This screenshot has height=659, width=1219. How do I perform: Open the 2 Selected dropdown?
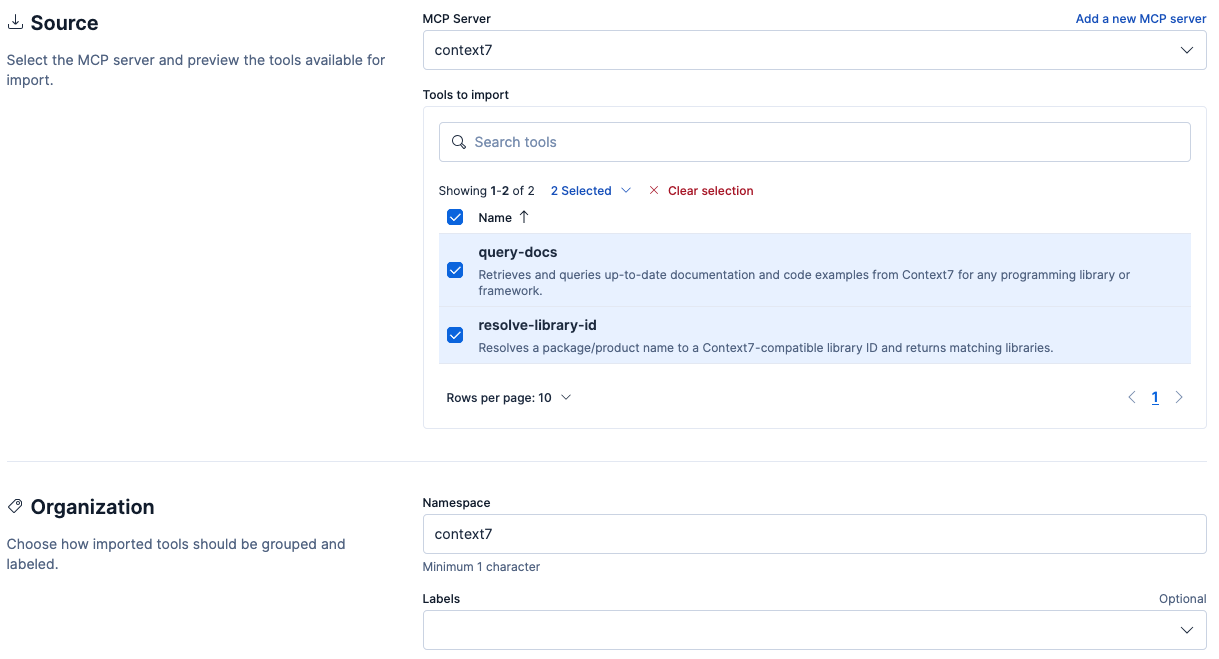click(x=588, y=190)
